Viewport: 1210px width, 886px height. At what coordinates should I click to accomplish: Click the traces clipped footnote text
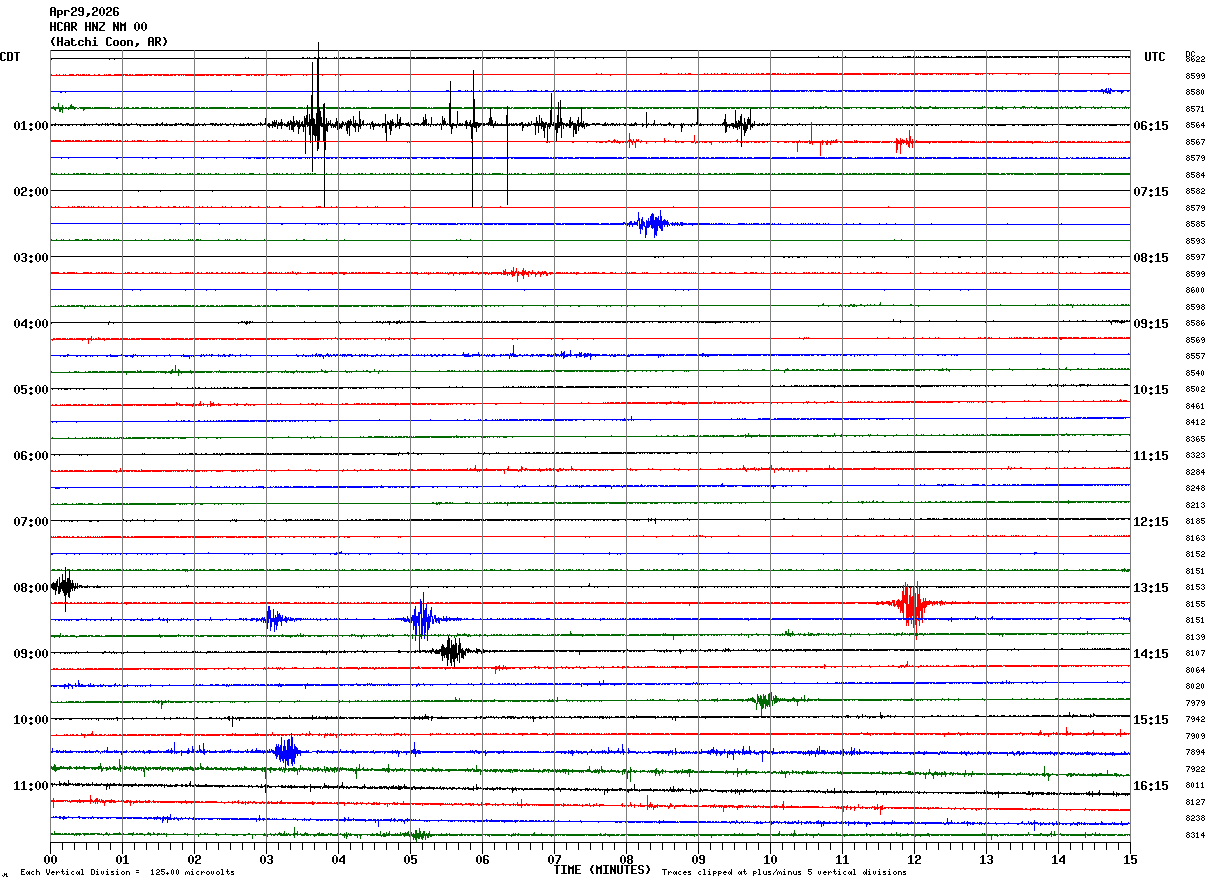pos(784,873)
